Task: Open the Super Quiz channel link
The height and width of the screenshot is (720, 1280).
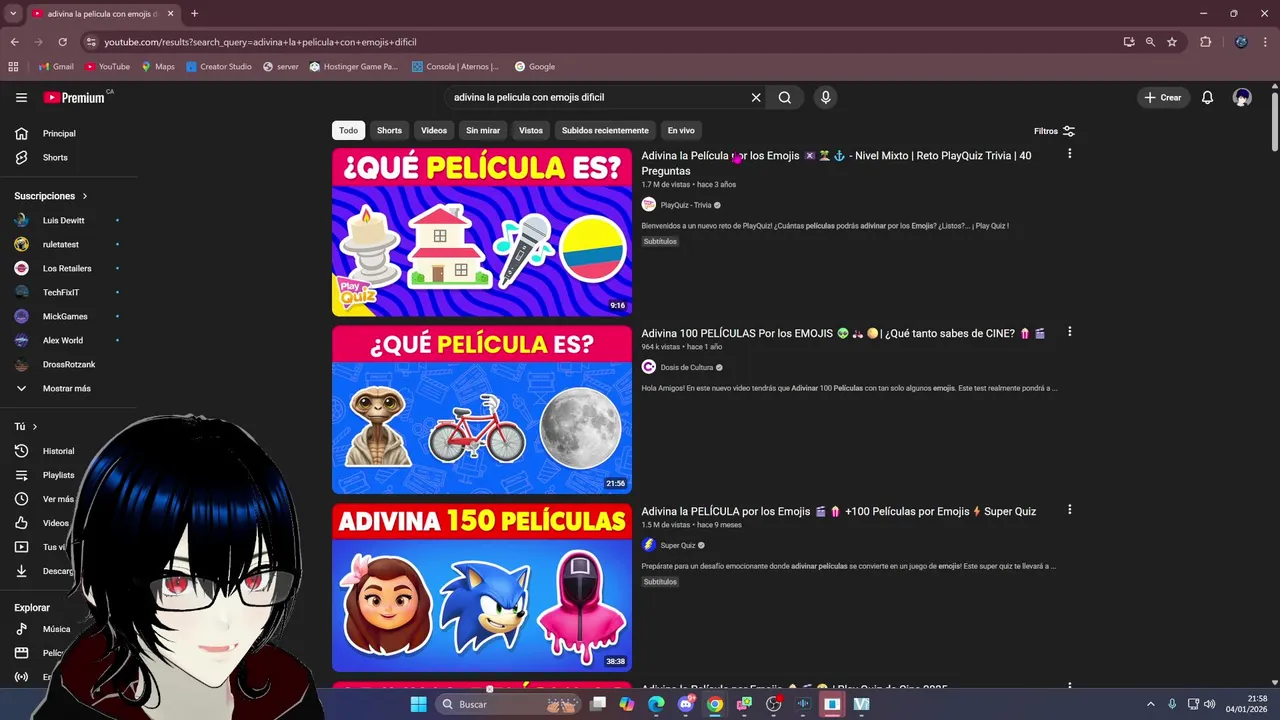Action: [x=678, y=545]
